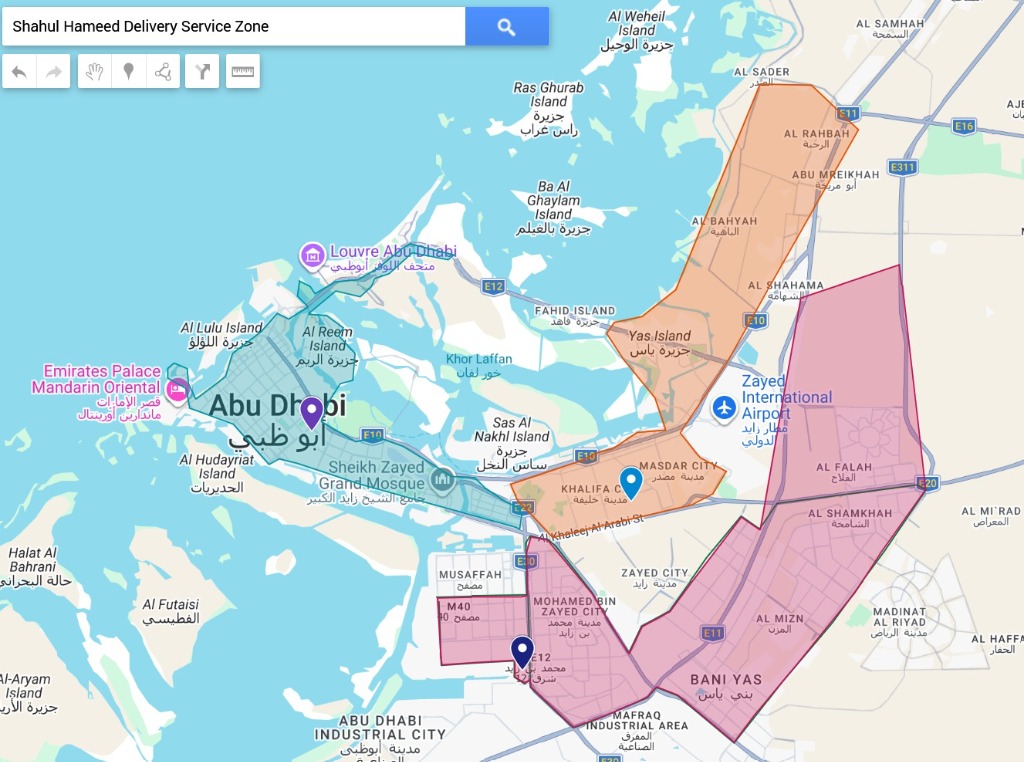Click the dark navy pin near Musaffah
The width and height of the screenshot is (1024, 762).
tap(522, 651)
